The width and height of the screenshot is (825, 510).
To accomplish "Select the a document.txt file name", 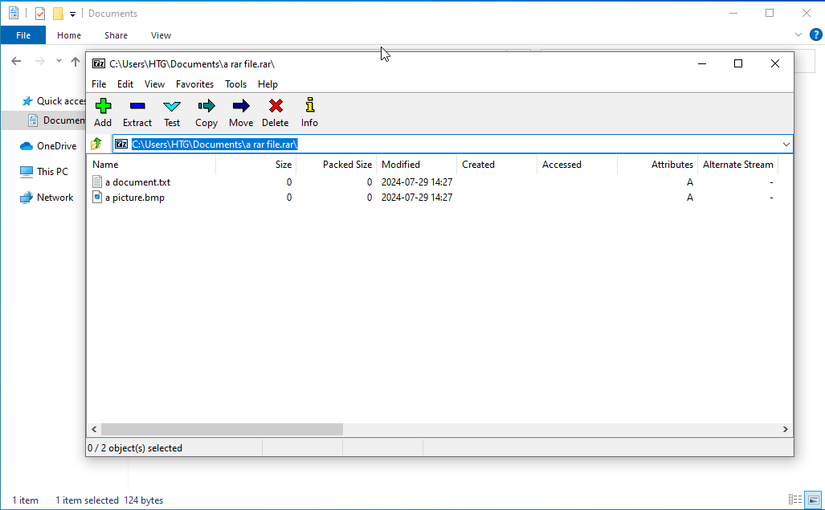I will pyautogui.click(x=138, y=182).
